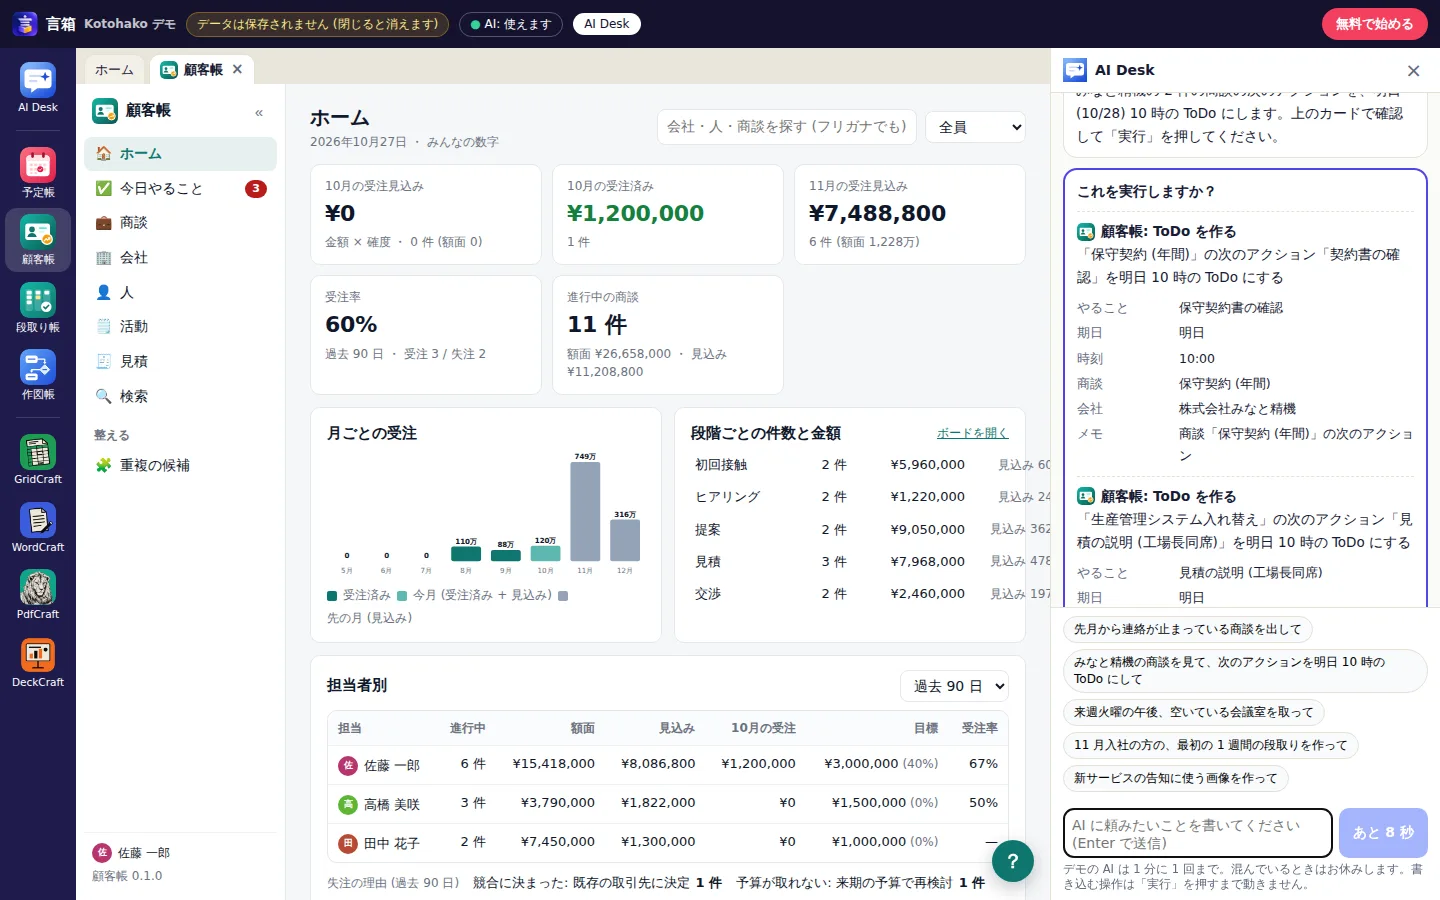Collapse the 顧客帳 sidebar
The image size is (1440, 900).
pos(259,112)
